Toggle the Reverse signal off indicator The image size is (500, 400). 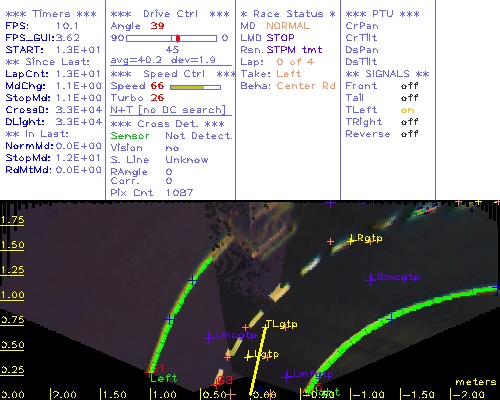[409, 134]
